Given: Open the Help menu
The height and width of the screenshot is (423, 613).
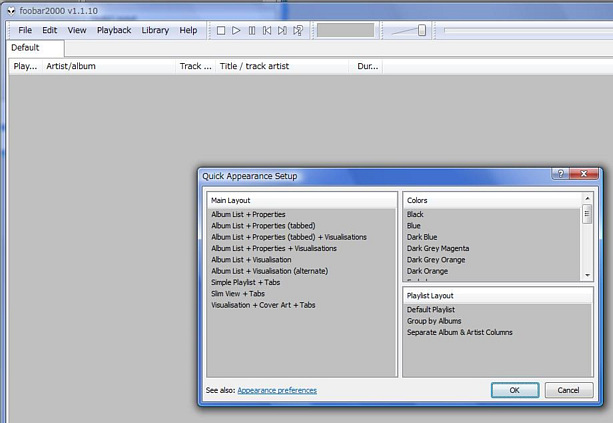Looking at the screenshot, I should pyautogui.click(x=188, y=30).
